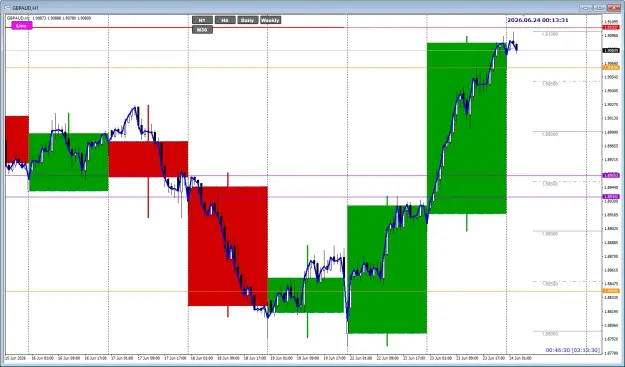Click the black current price label on scale
625x367 pixels.
click(x=611, y=51)
